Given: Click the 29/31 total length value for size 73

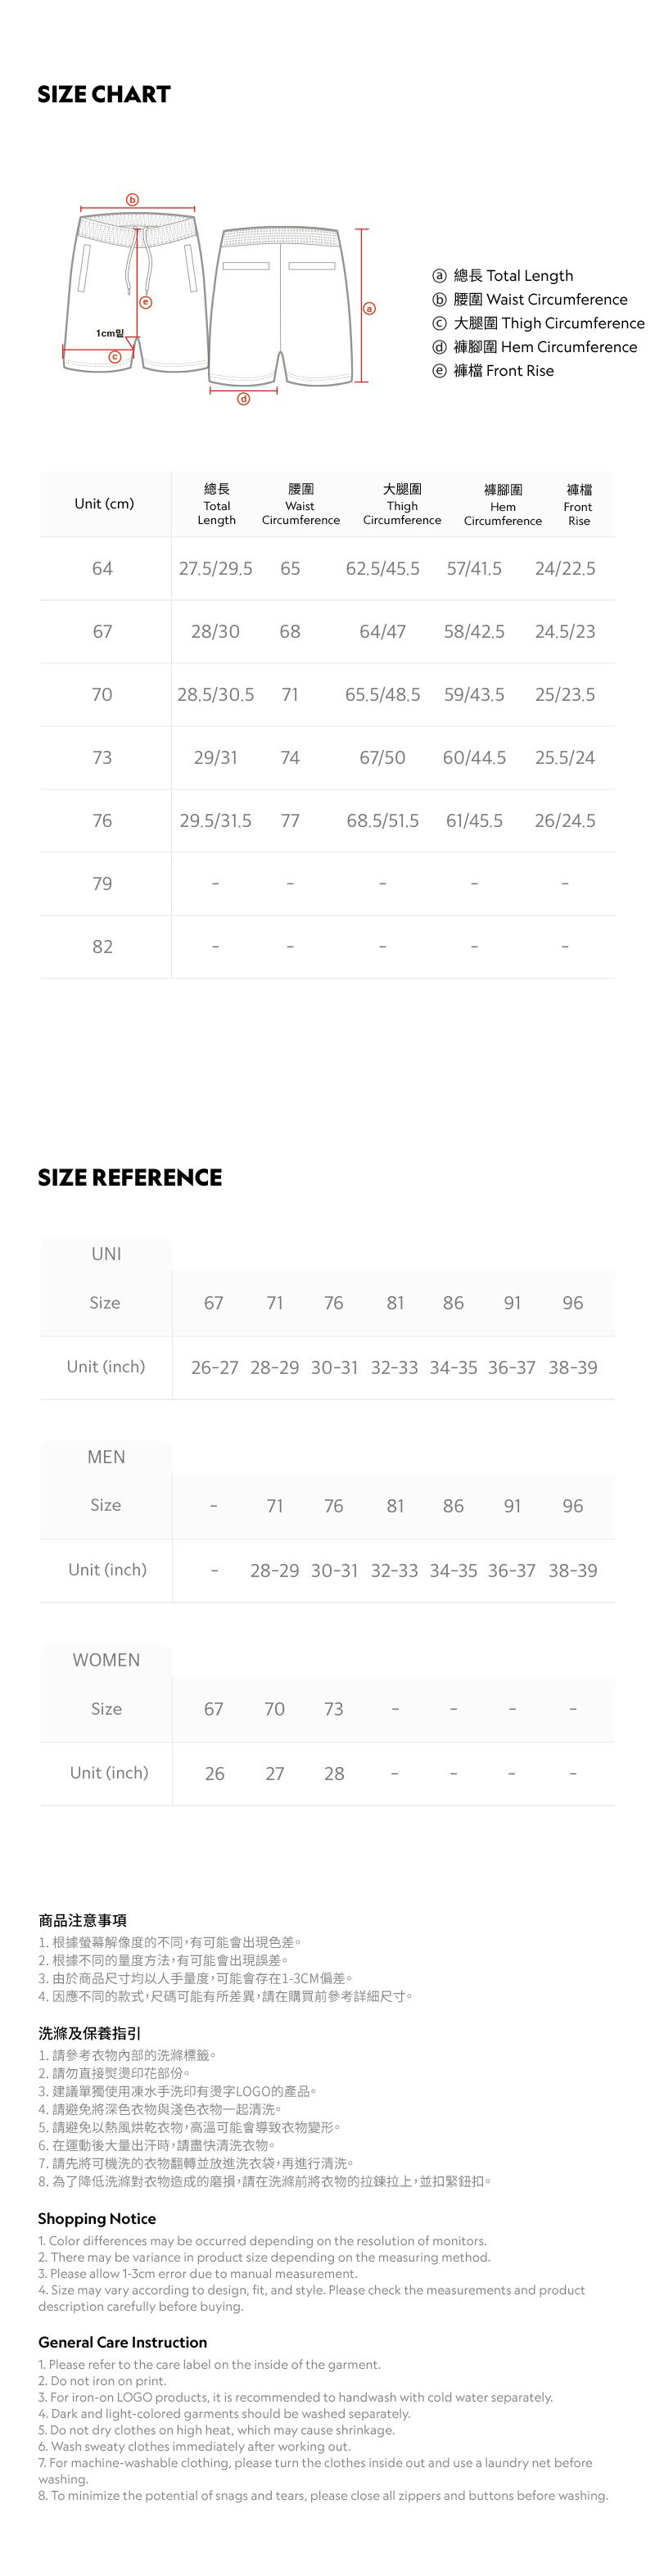Looking at the screenshot, I should click(x=216, y=757).
